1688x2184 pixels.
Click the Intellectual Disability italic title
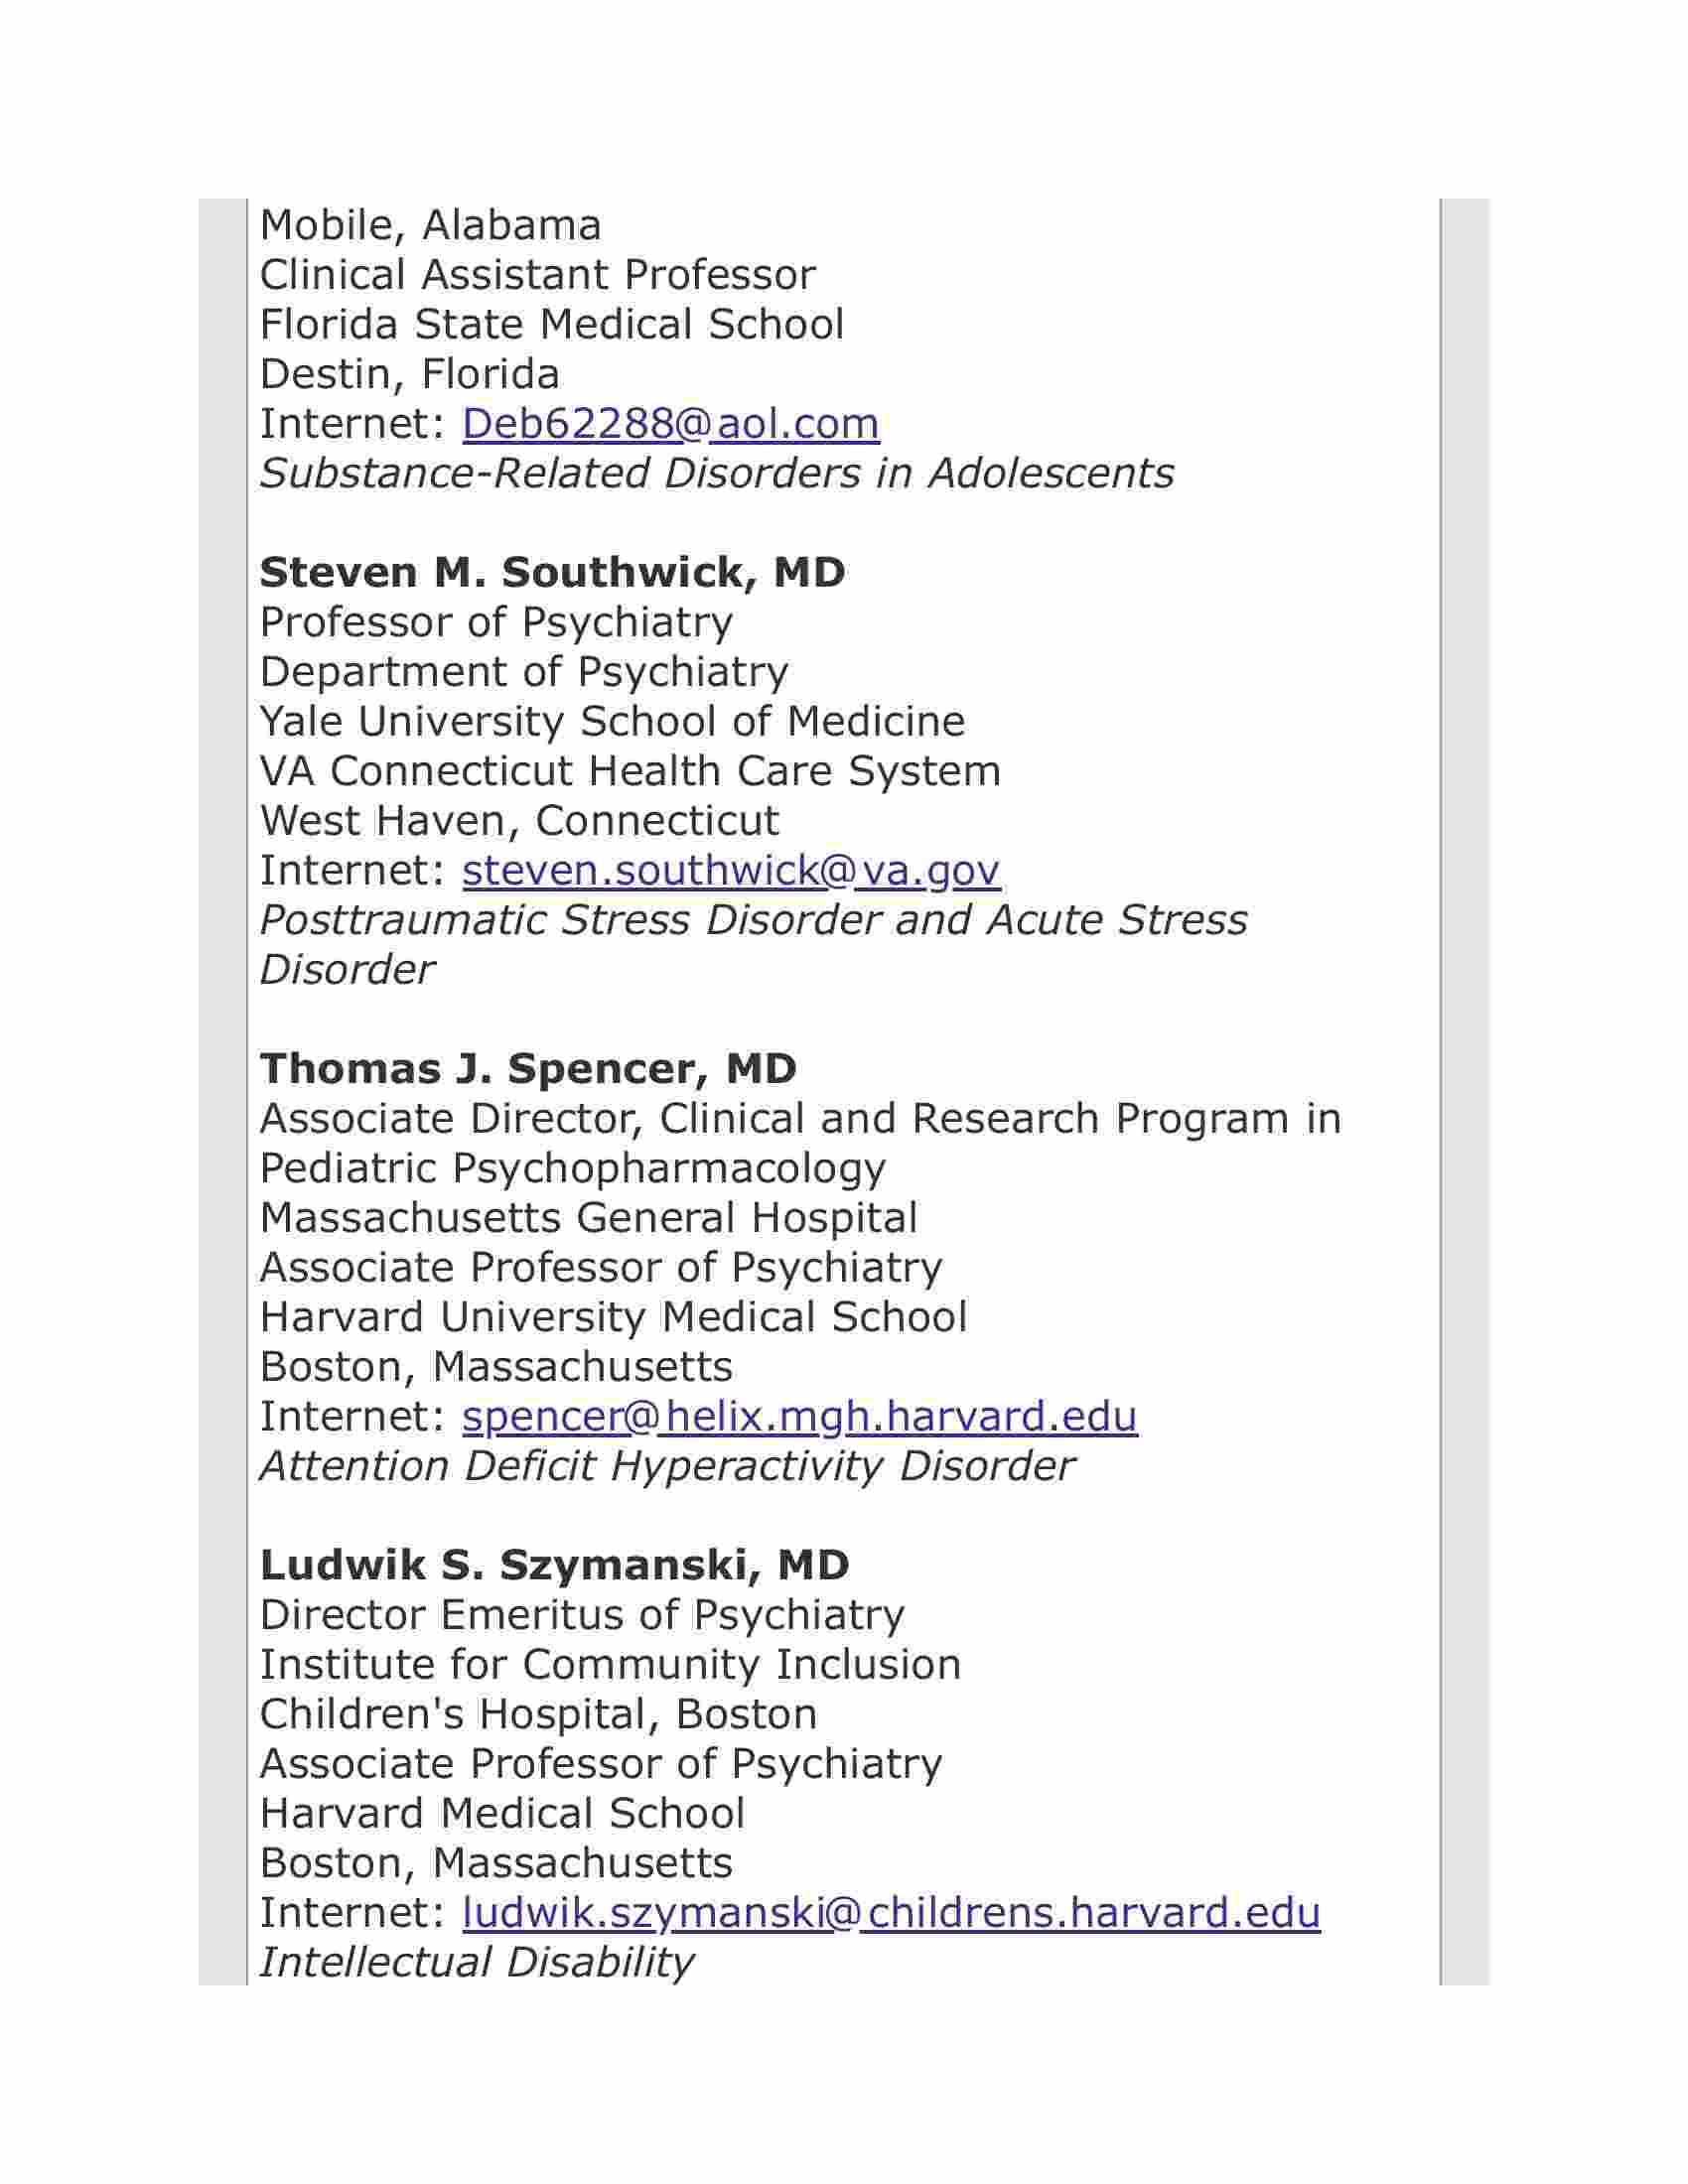point(477,1962)
